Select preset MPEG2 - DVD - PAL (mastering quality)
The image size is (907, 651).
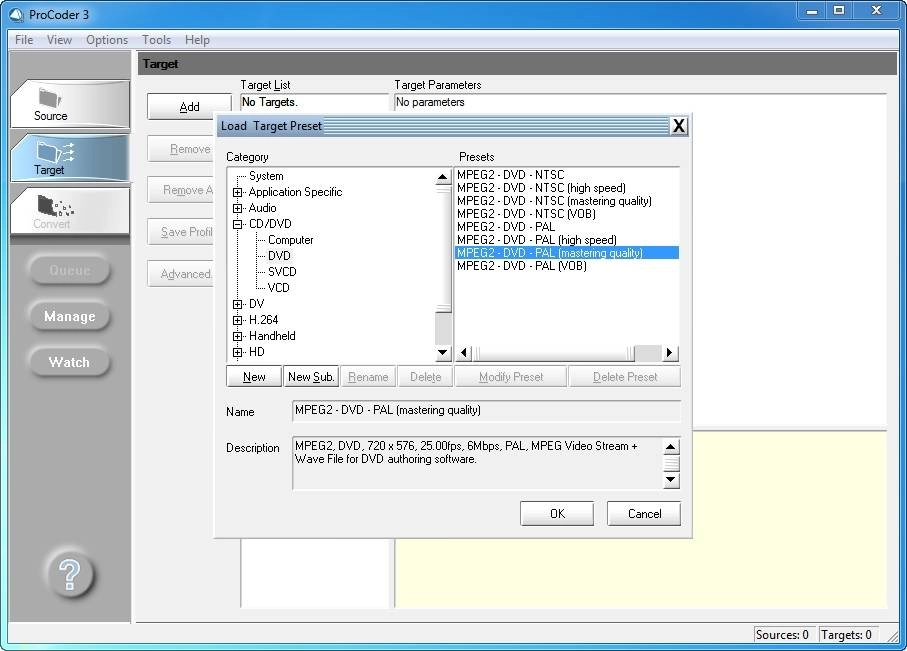(567, 253)
